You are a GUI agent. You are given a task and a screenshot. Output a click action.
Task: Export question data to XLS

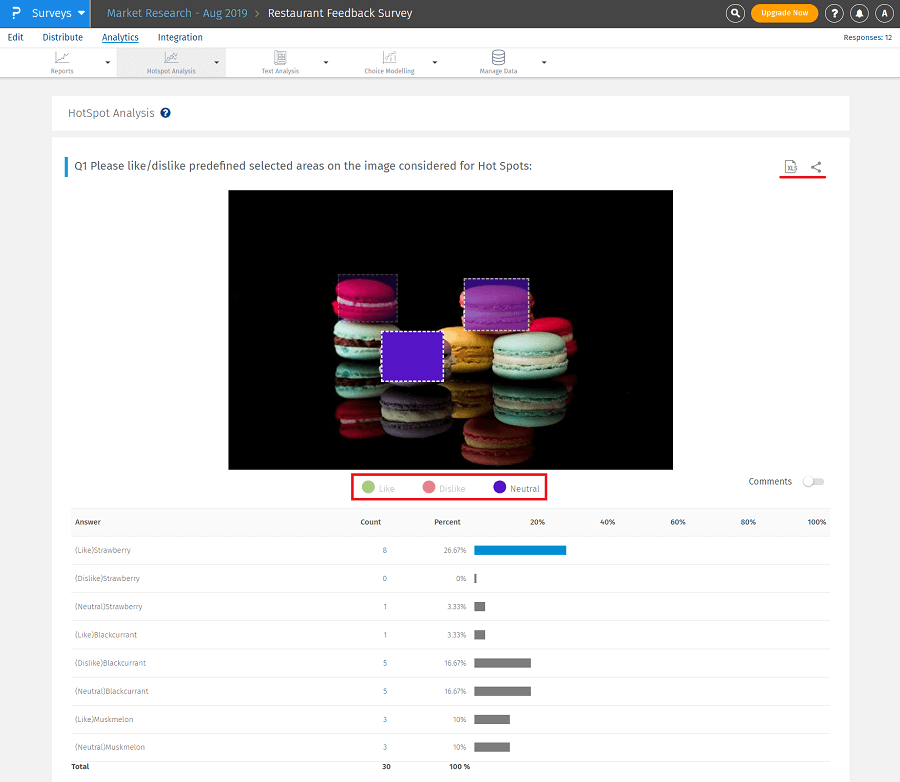[791, 167]
